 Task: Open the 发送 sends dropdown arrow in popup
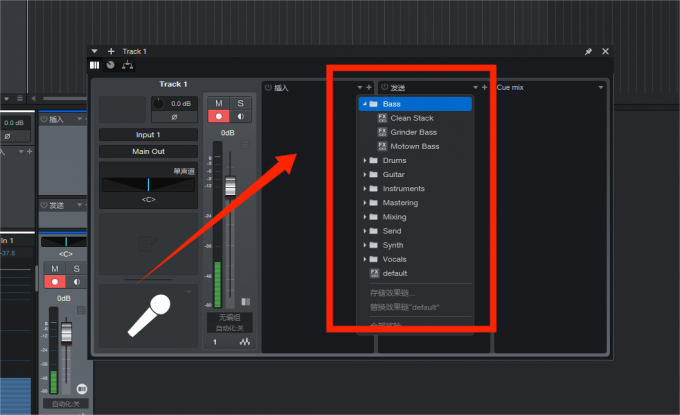pyautogui.click(x=475, y=88)
